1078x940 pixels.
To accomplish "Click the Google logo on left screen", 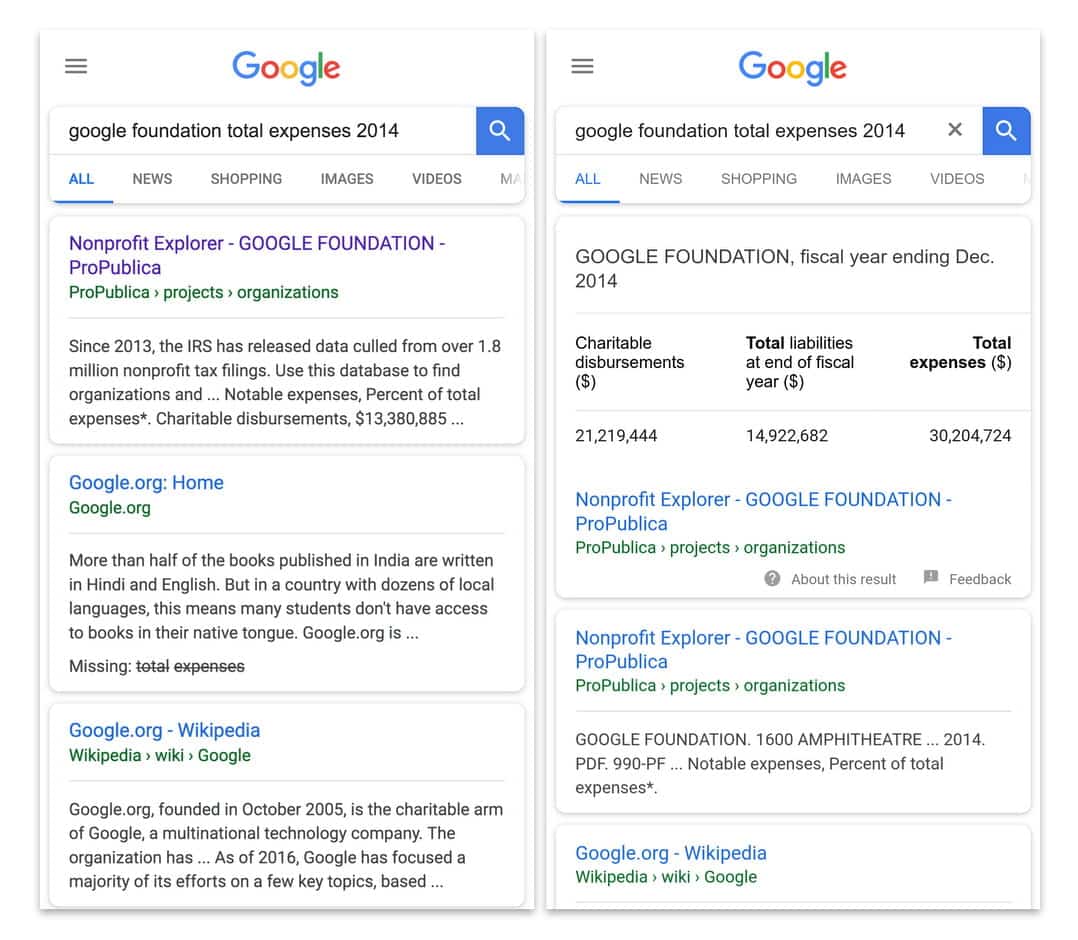I will 286,68.
